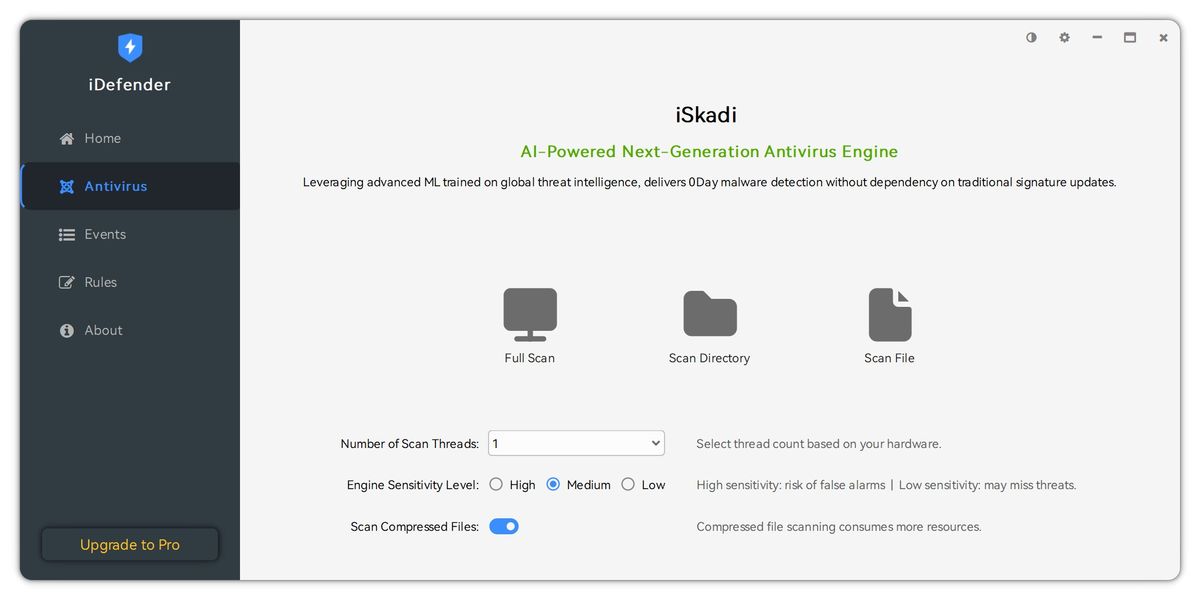The image size is (1200, 600).
Task: Disable the Scan Compressed Files switch
Action: pos(504,527)
